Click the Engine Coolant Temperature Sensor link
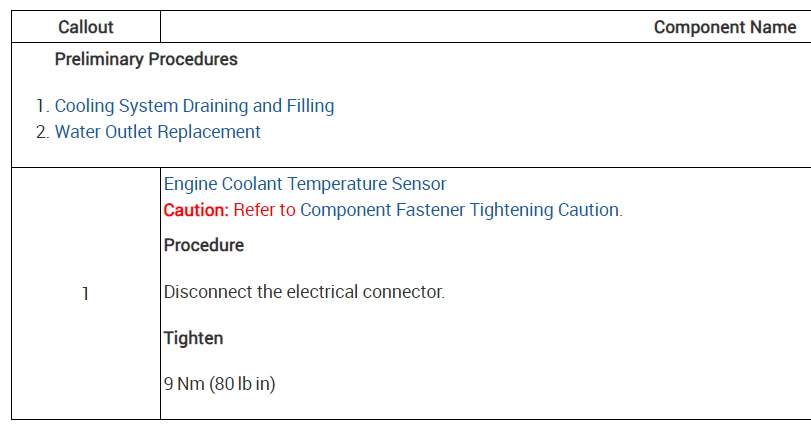811x433 pixels. pos(305,184)
